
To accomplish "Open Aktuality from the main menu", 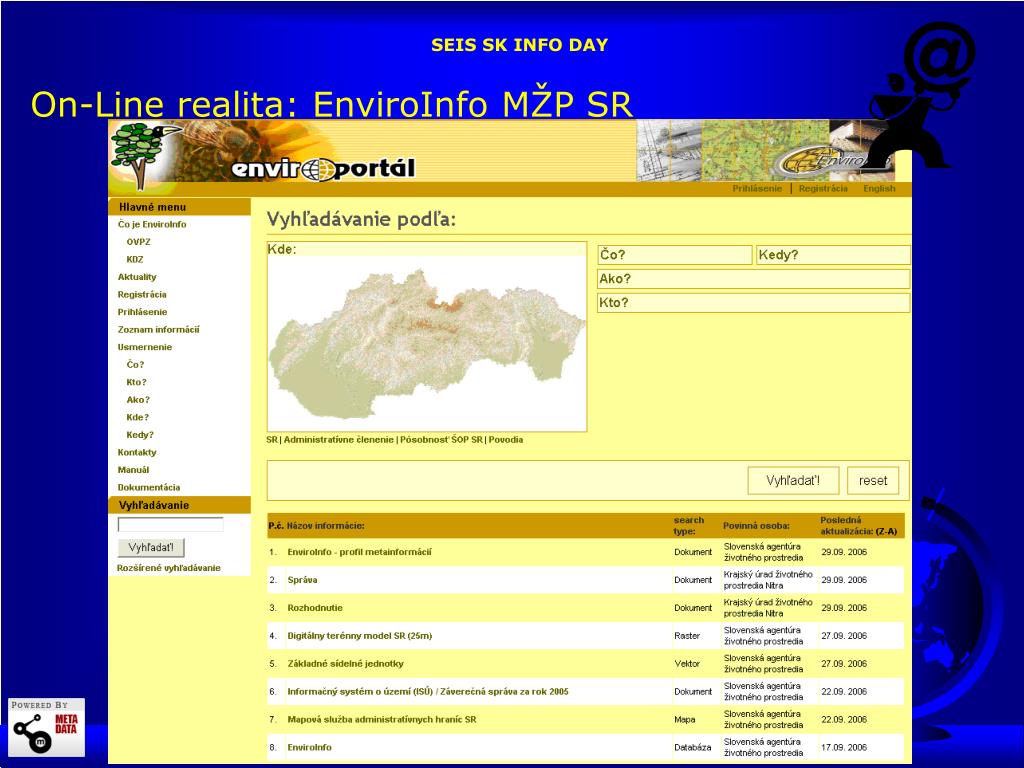I will coord(137,277).
